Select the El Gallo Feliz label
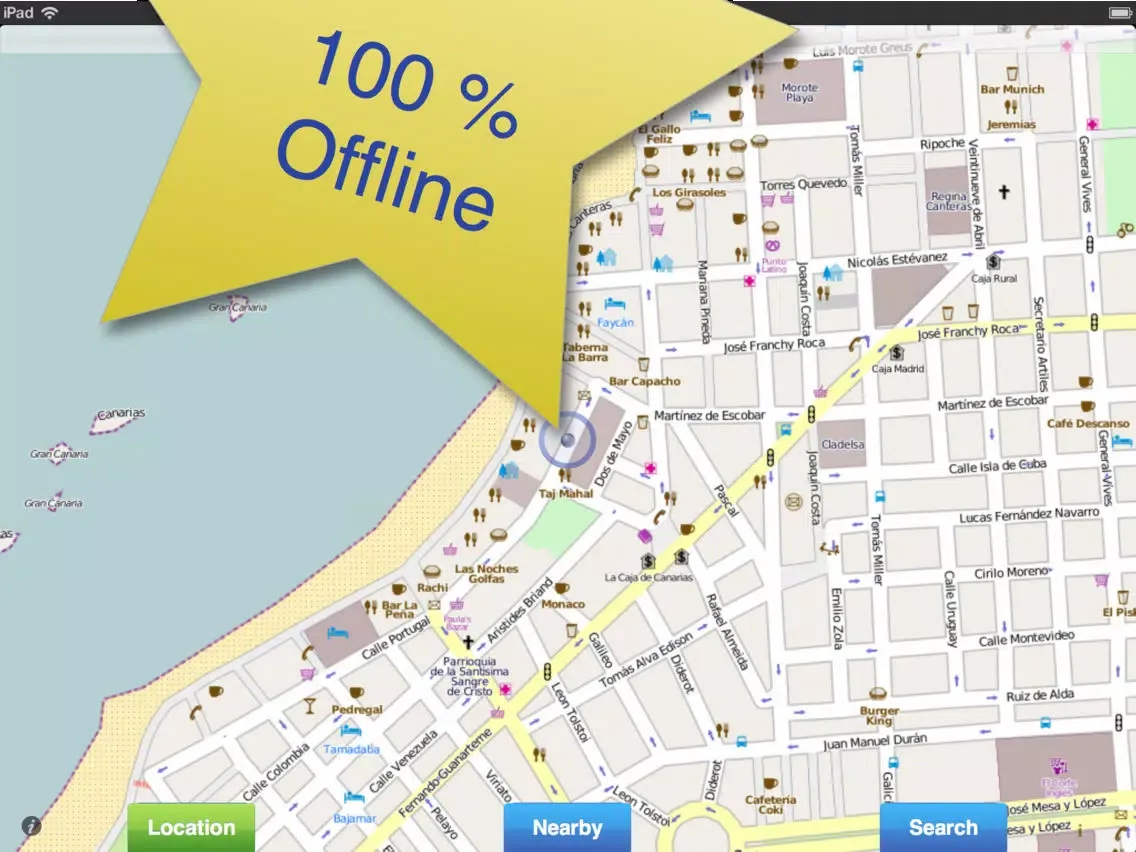 (x=659, y=134)
